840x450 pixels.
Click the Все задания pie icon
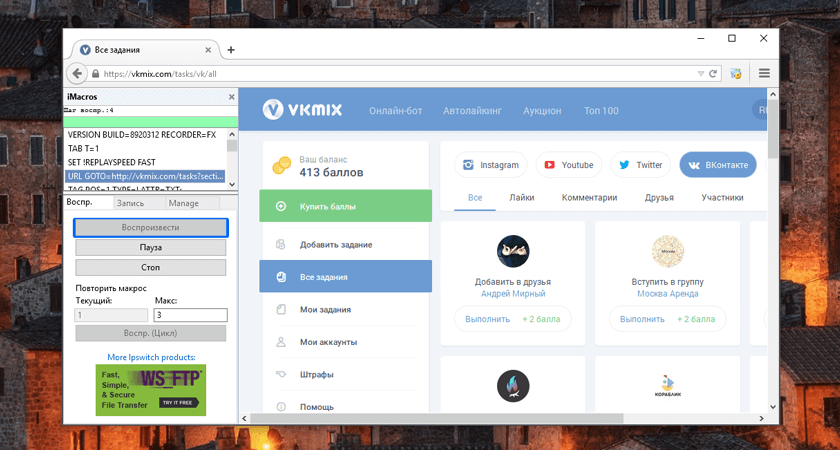tap(281, 277)
